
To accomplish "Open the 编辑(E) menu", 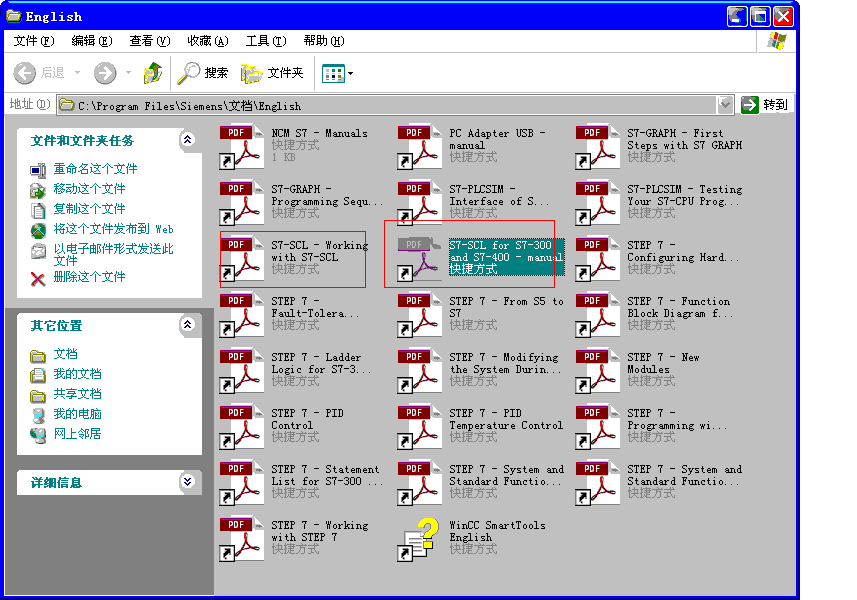I will (x=92, y=41).
